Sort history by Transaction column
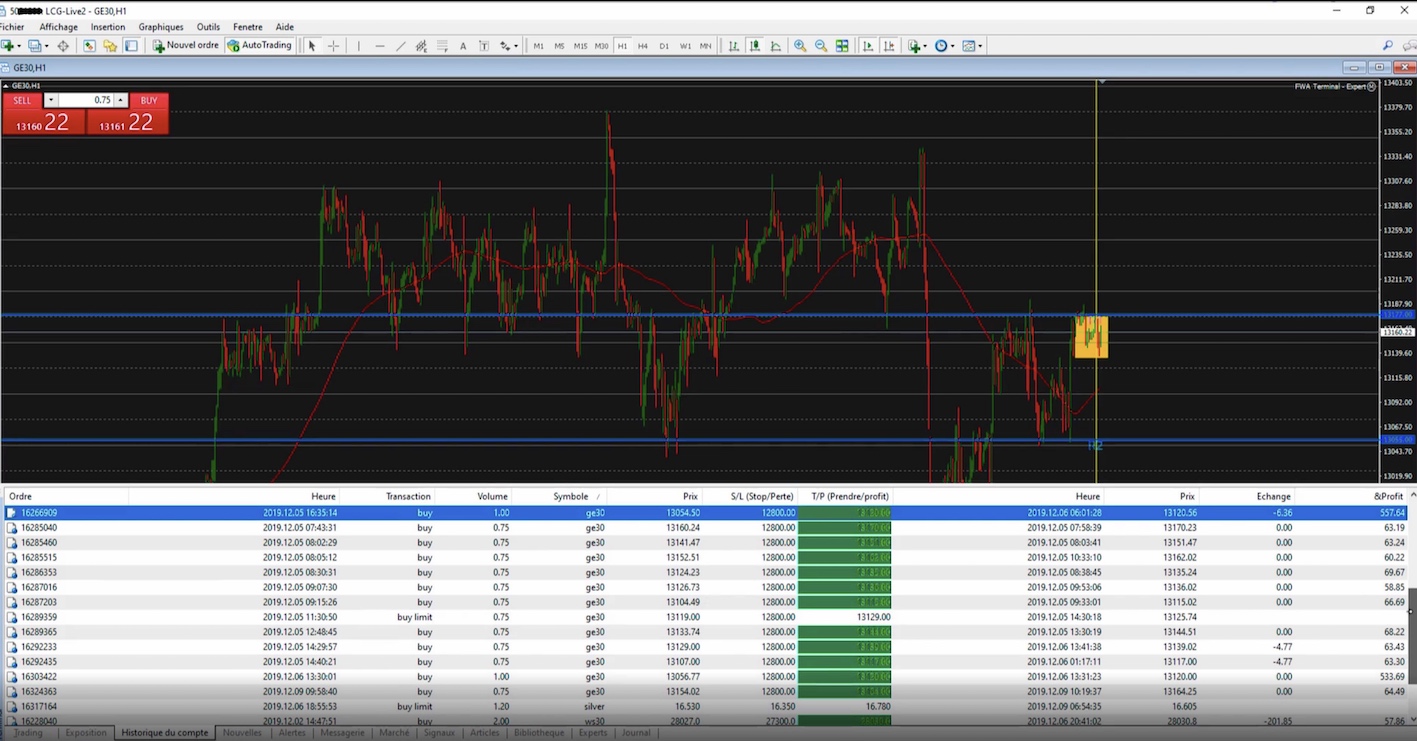This screenshot has height=741, width=1417. click(388, 496)
